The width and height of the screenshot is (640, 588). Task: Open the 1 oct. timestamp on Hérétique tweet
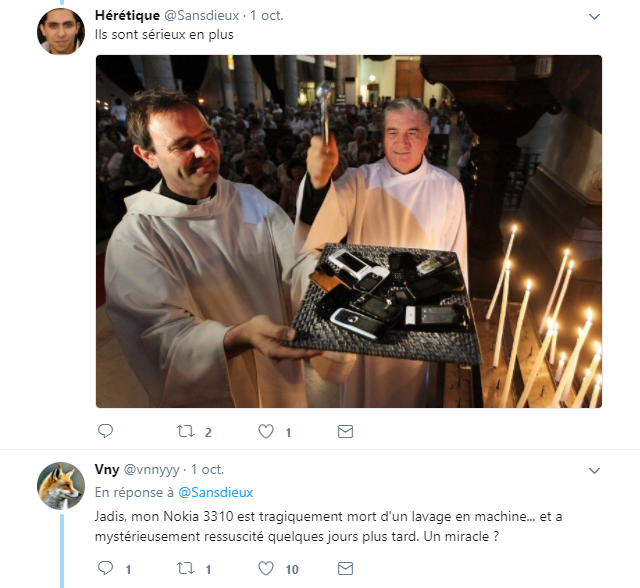268,16
